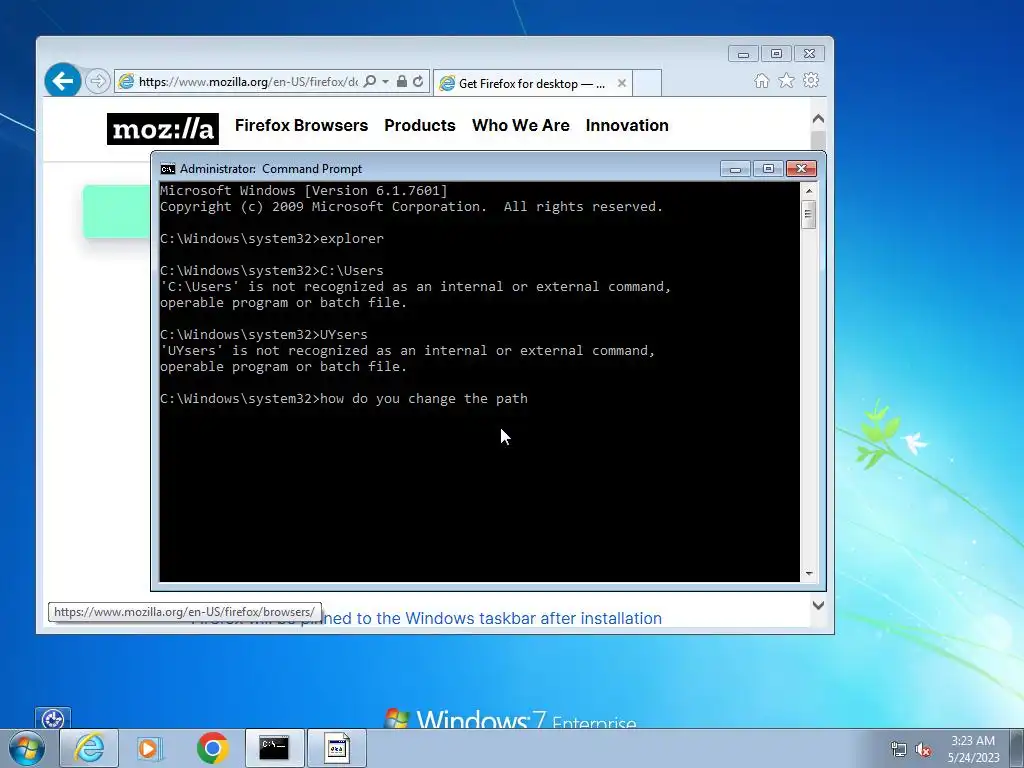Image resolution: width=1024 pixels, height=768 pixels.
Task: Click the Internet Explorer back arrow button
Action: (63, 81)
